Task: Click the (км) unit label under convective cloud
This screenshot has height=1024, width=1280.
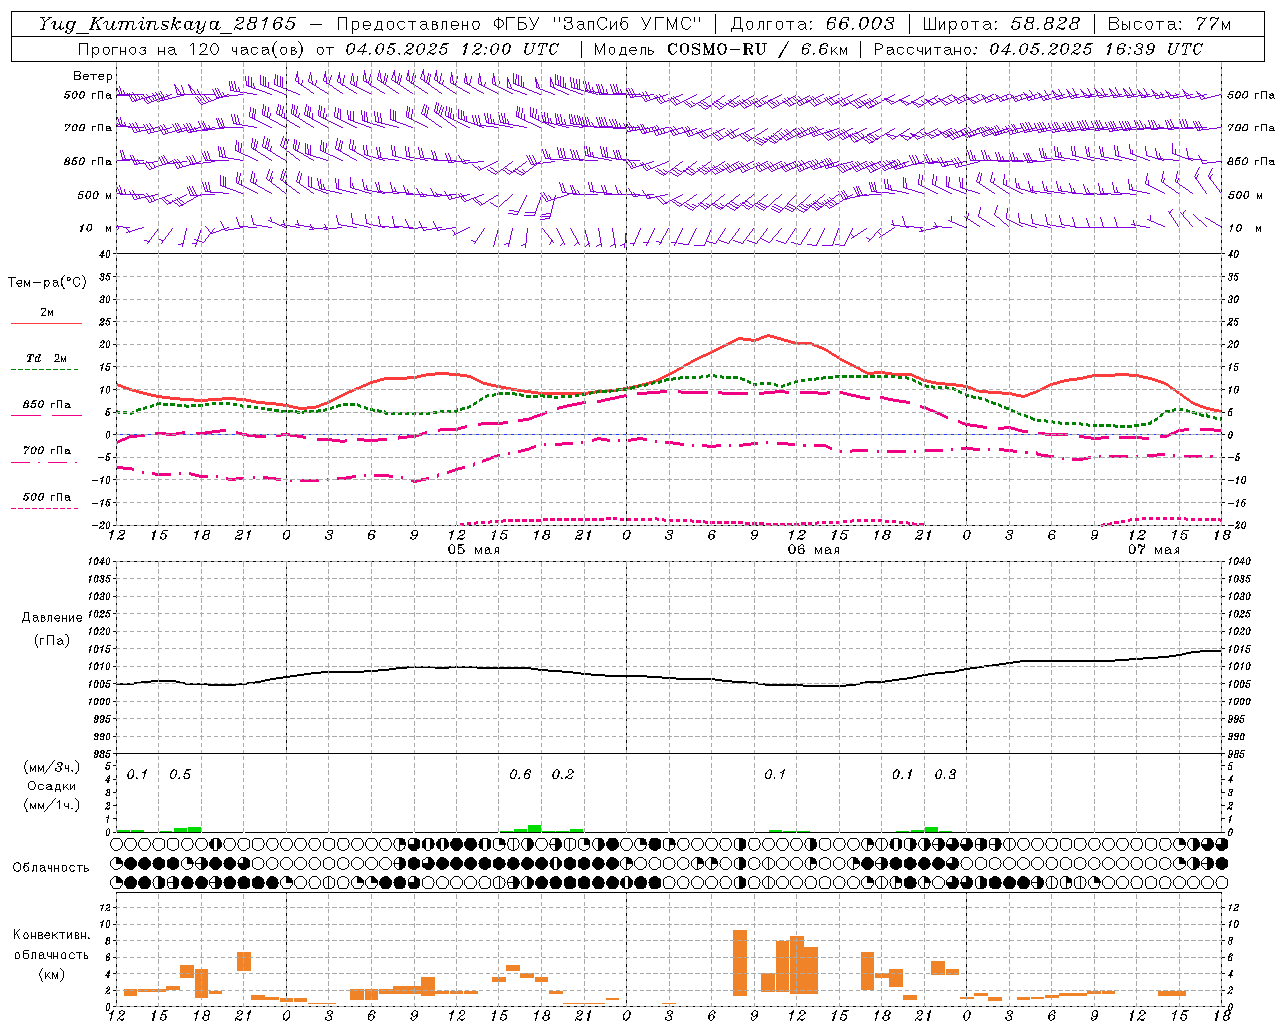Action: click(x=52, y=973)
